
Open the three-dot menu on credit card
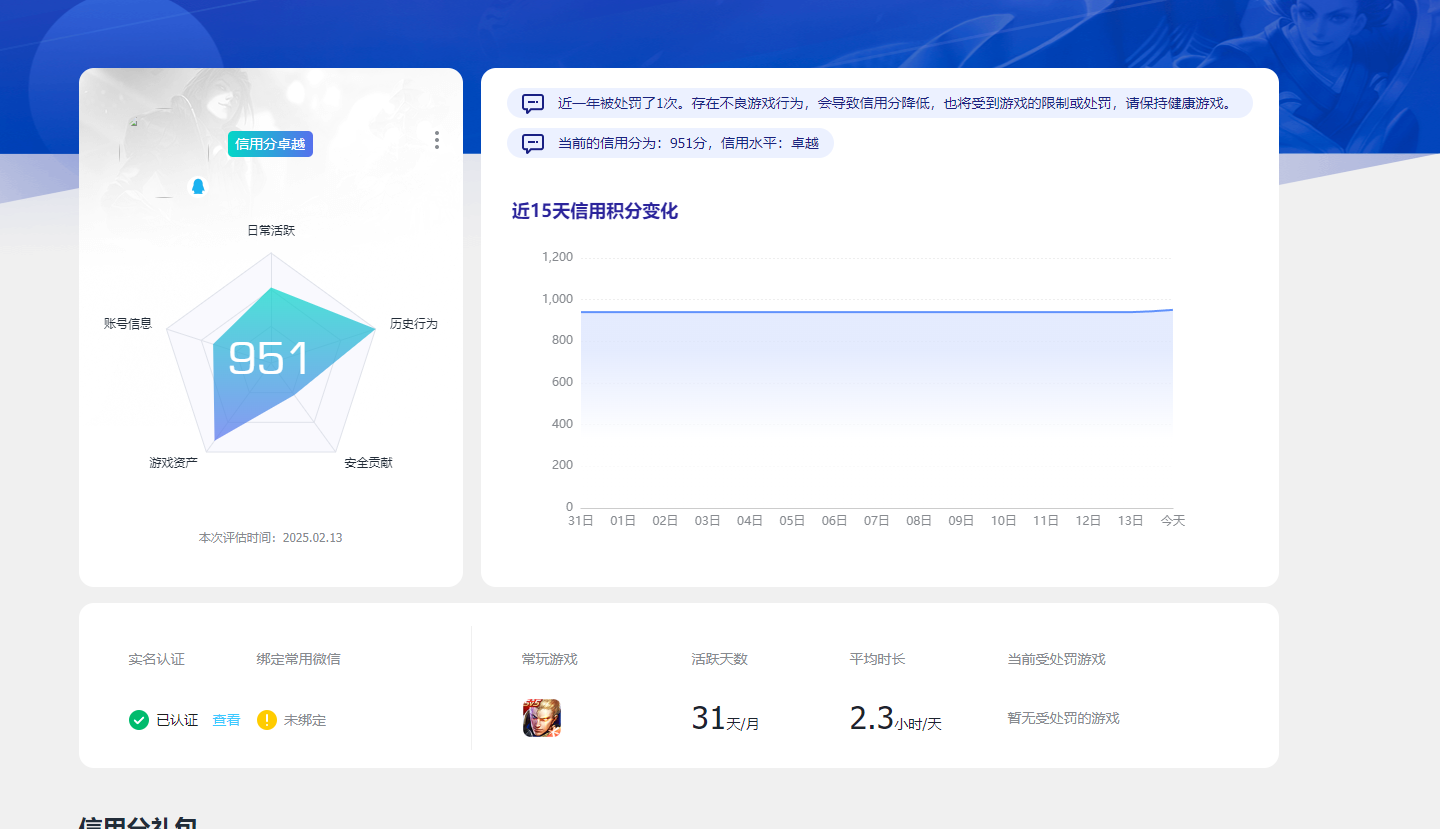pos(437,140)
